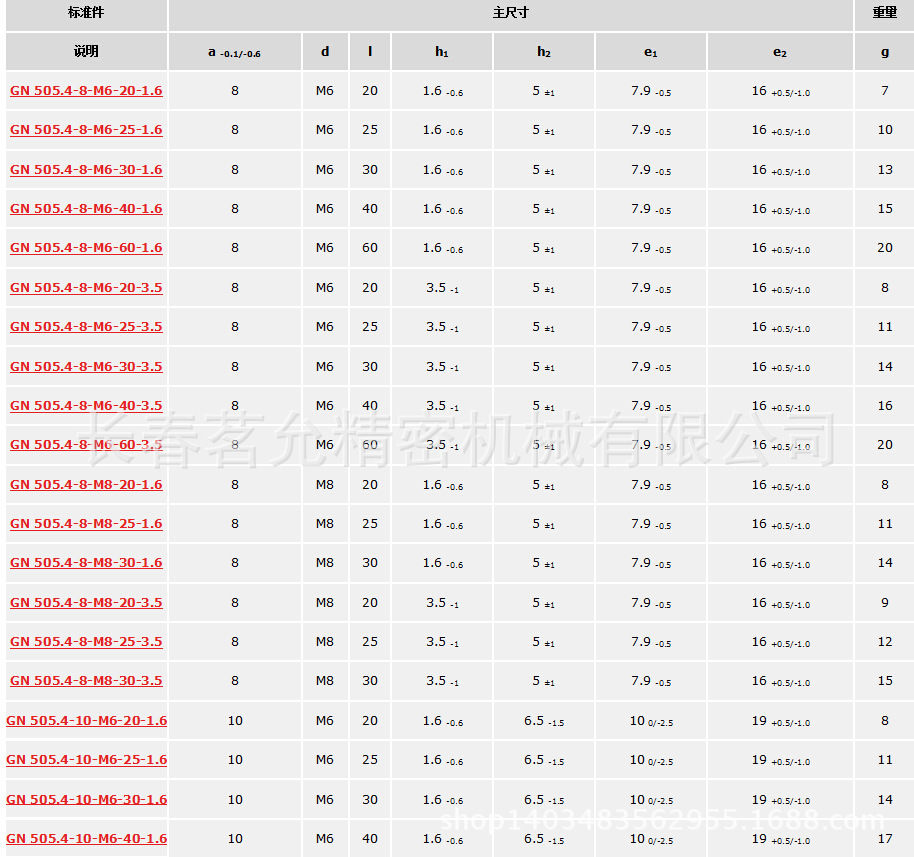914x857 pixels.
Task: Click the GN 505.4-8-M6-25-1.6 part link
Action: 86,130
